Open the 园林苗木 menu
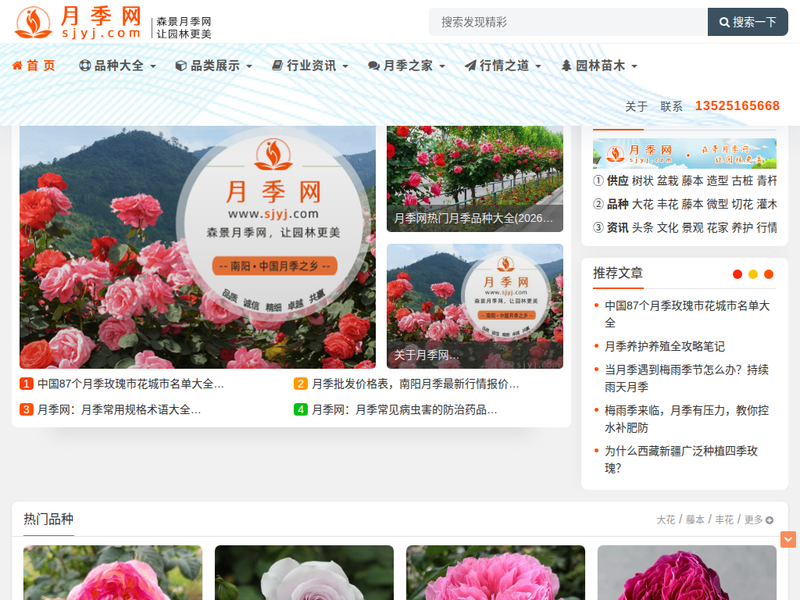The width and height of the screenshot is (800, 600). pos(599,65)
